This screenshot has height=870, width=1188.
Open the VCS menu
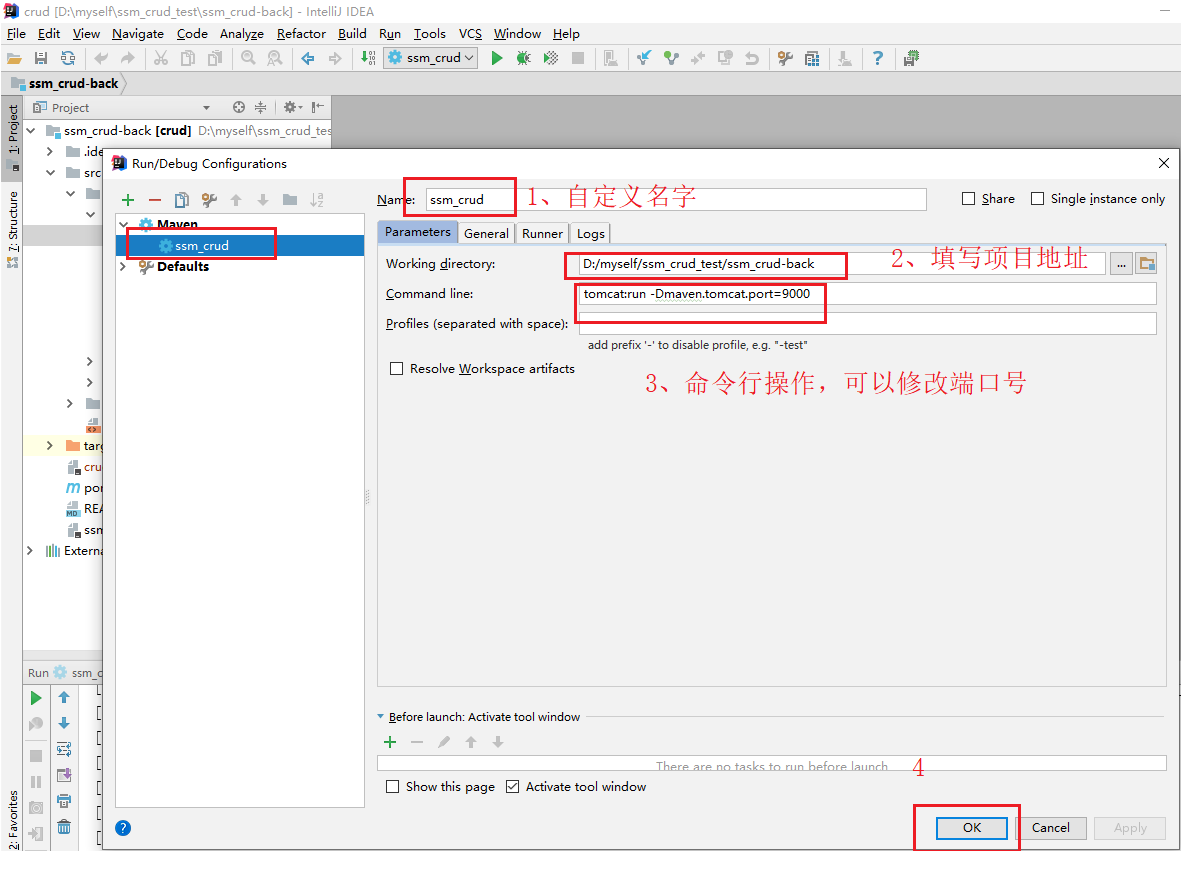click(x=470, y=34)
